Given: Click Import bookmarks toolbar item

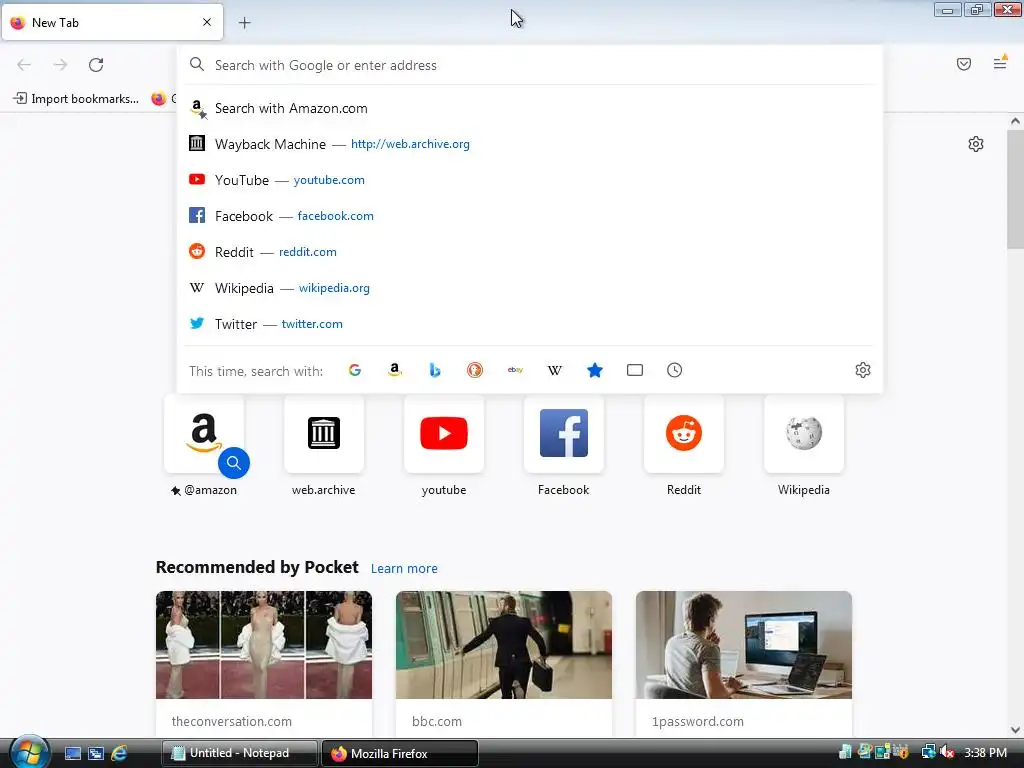Looking at the screenshot, I should tap(76, 99).
